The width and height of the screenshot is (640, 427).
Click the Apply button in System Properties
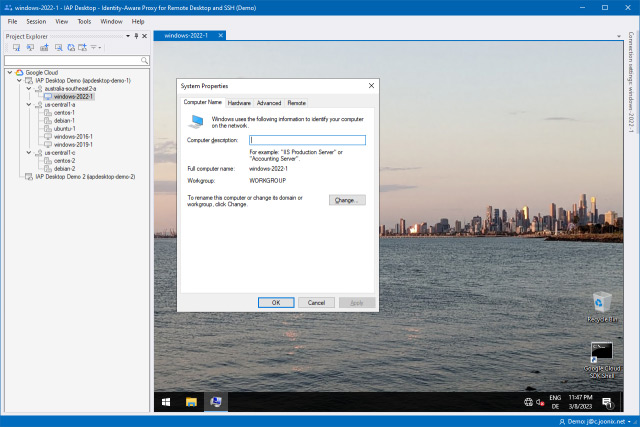(x=357, y=302)
